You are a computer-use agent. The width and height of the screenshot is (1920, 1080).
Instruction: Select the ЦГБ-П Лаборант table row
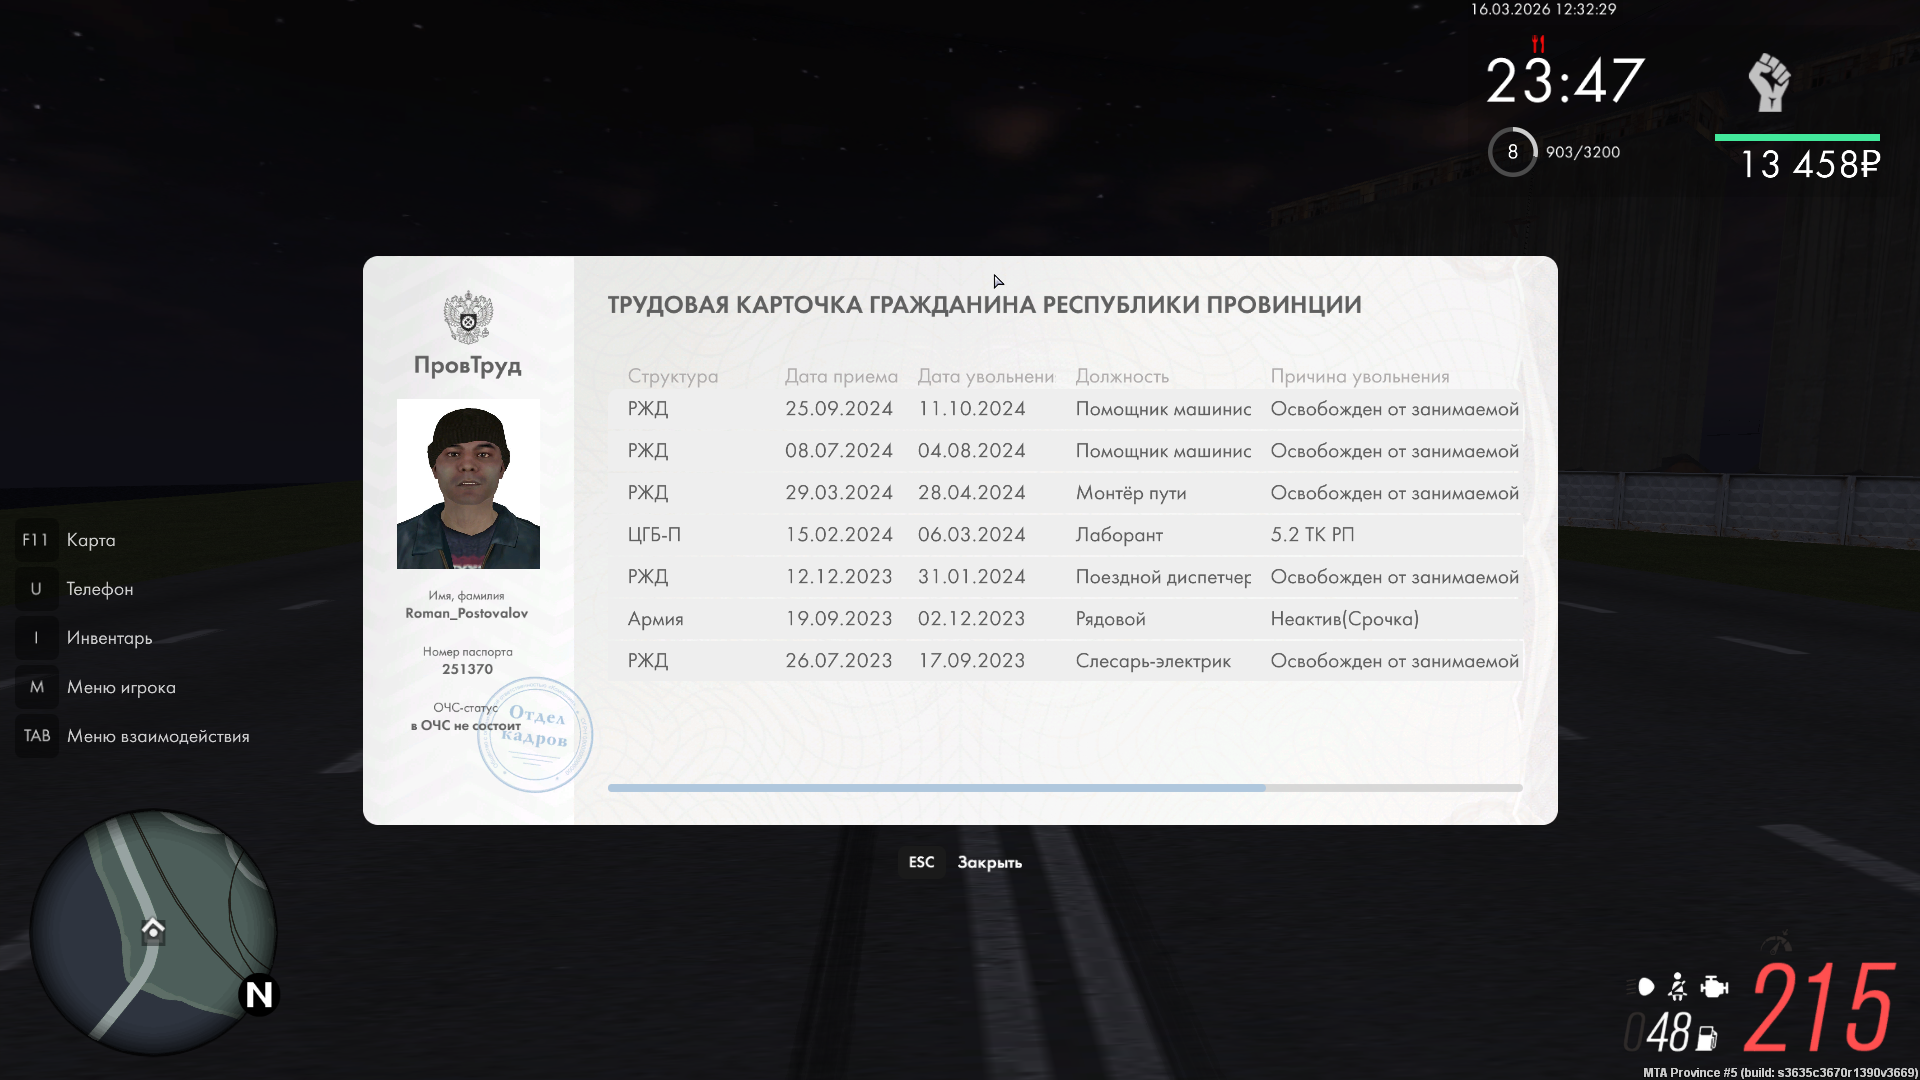coord(1064,535)
